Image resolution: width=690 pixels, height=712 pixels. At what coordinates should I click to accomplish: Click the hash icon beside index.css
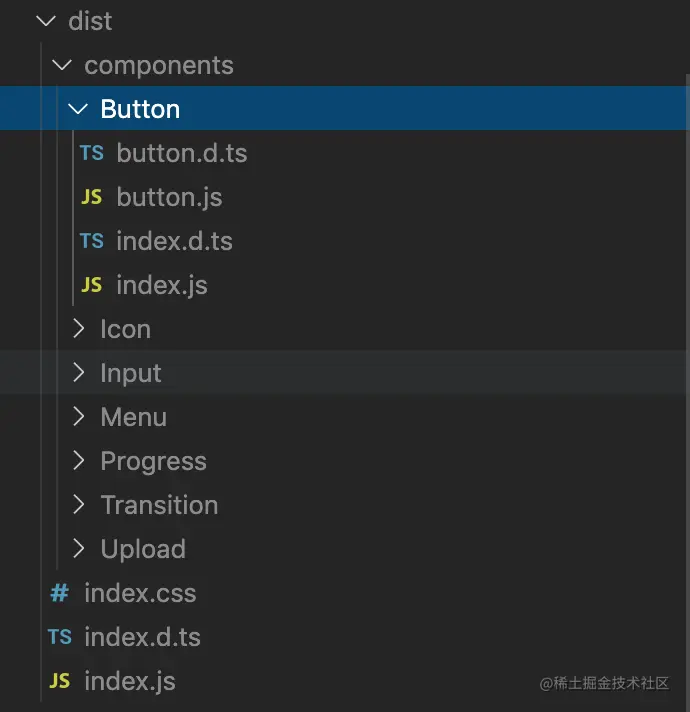pos(60,593)
